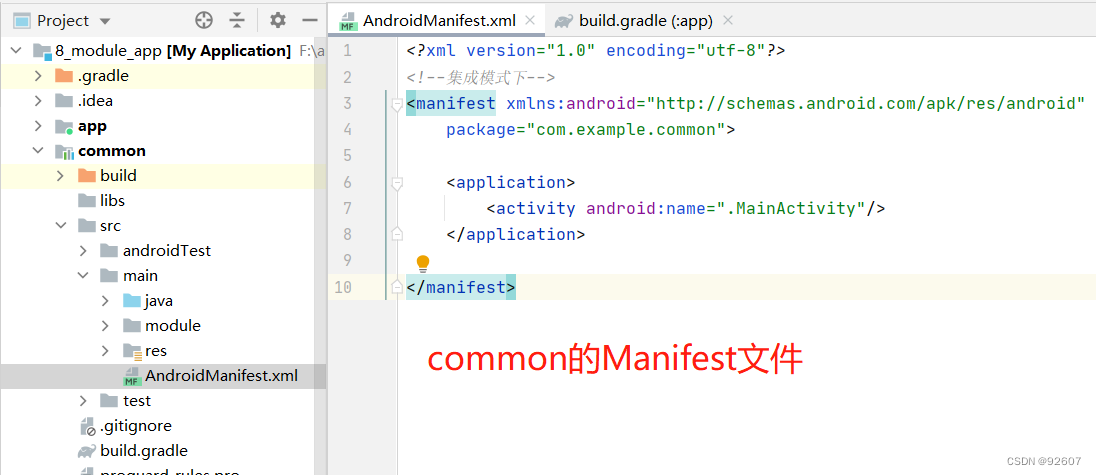Screen dimensions: 1096x475
Task: Click the closing </manifest> tag
Action: tap(461, 287)
